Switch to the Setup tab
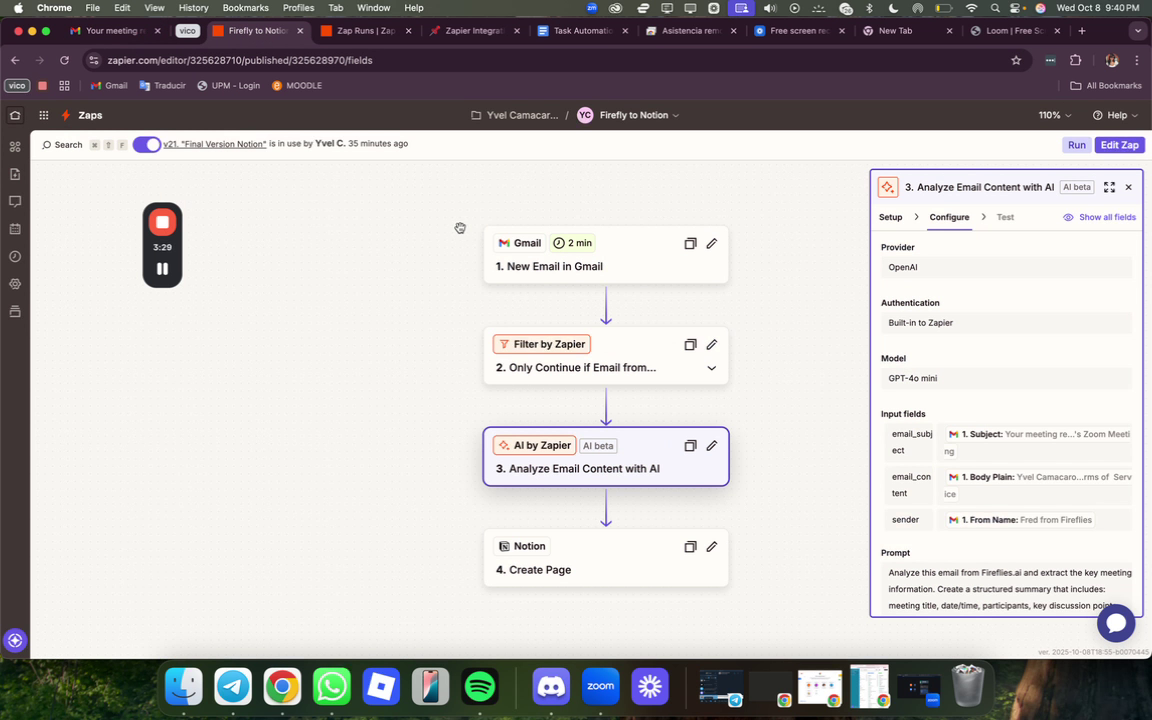The width and height of the screenshot is (1152, 720). 890,217
